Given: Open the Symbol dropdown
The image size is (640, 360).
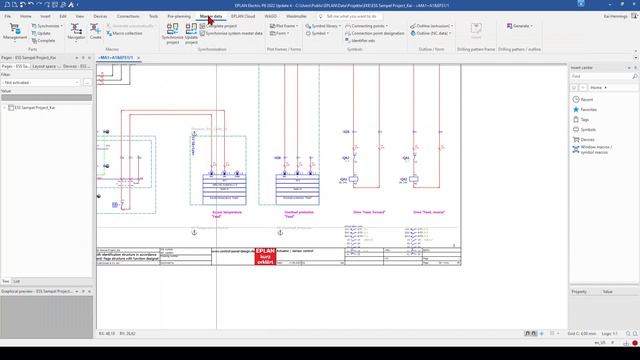Looking at the screenshot, I should coord(317,33).
